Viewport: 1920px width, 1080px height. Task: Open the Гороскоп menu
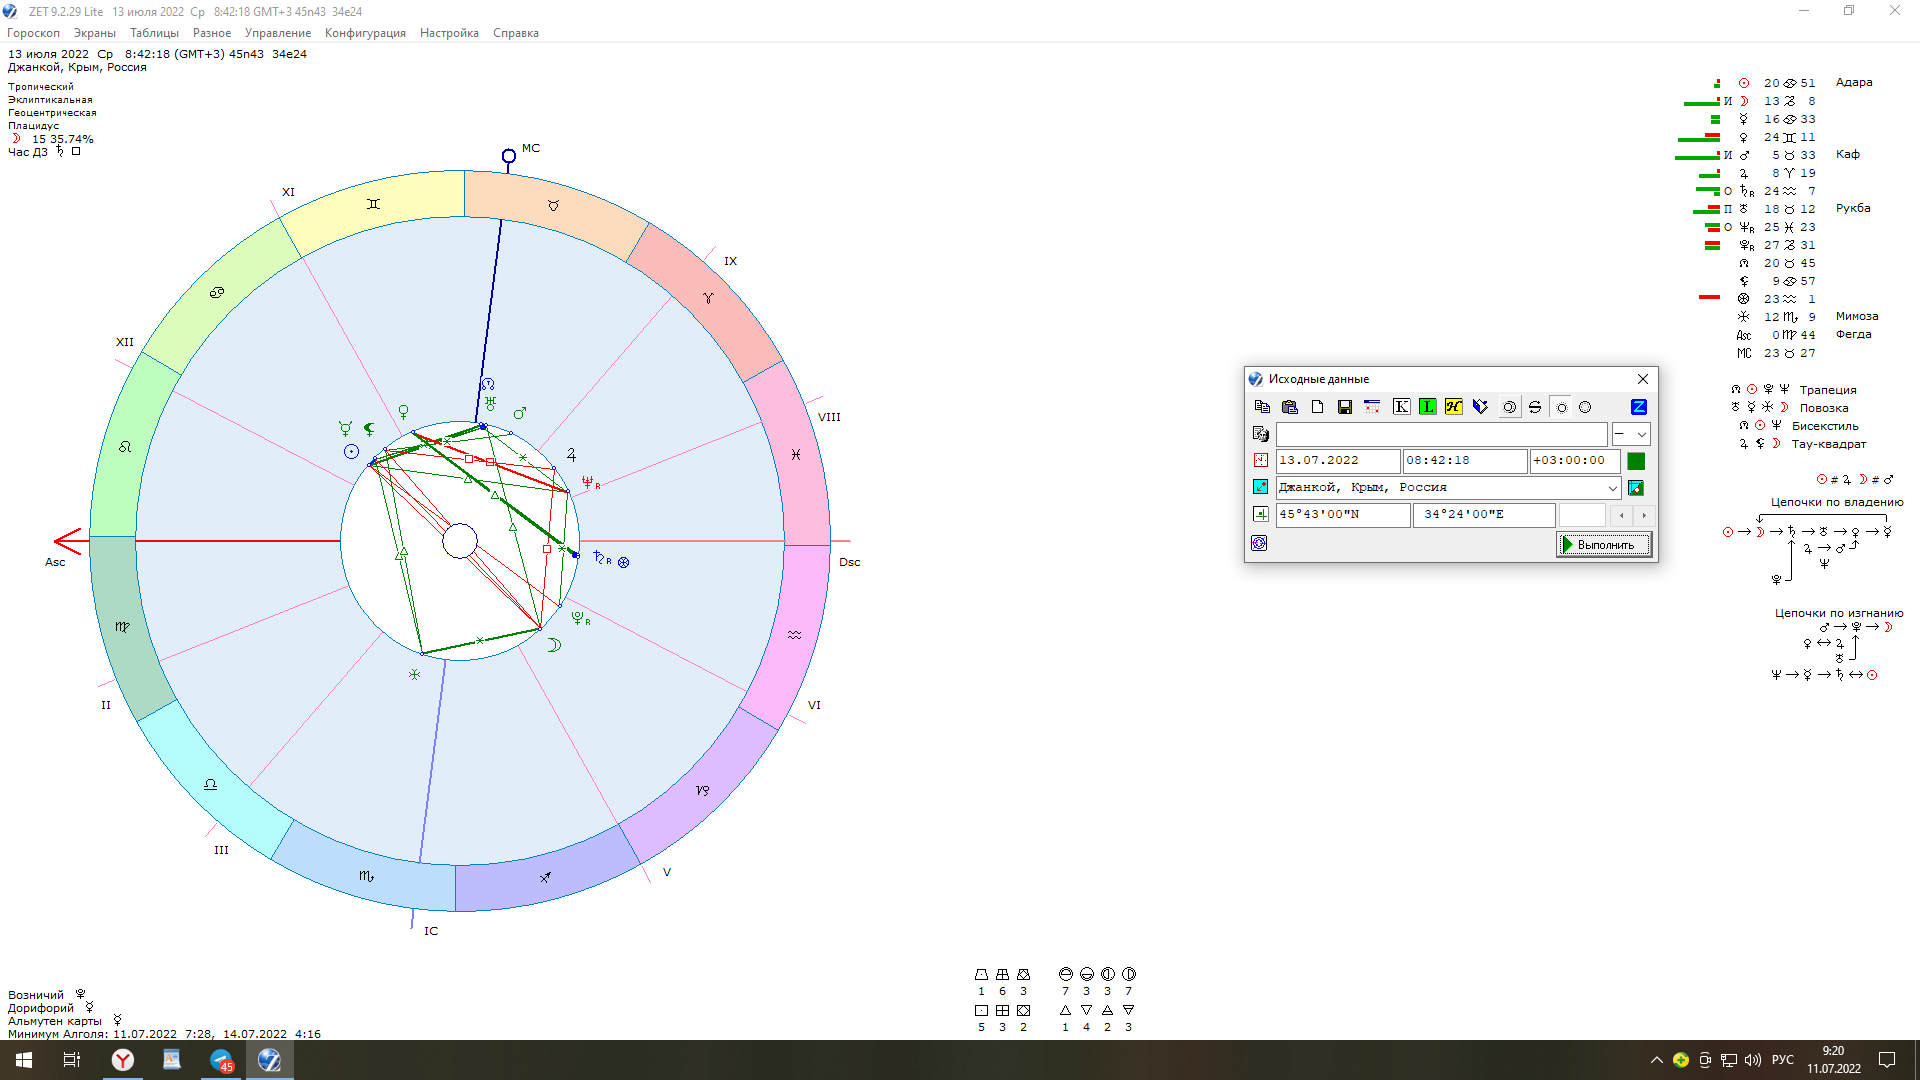(x=33, y=33)
